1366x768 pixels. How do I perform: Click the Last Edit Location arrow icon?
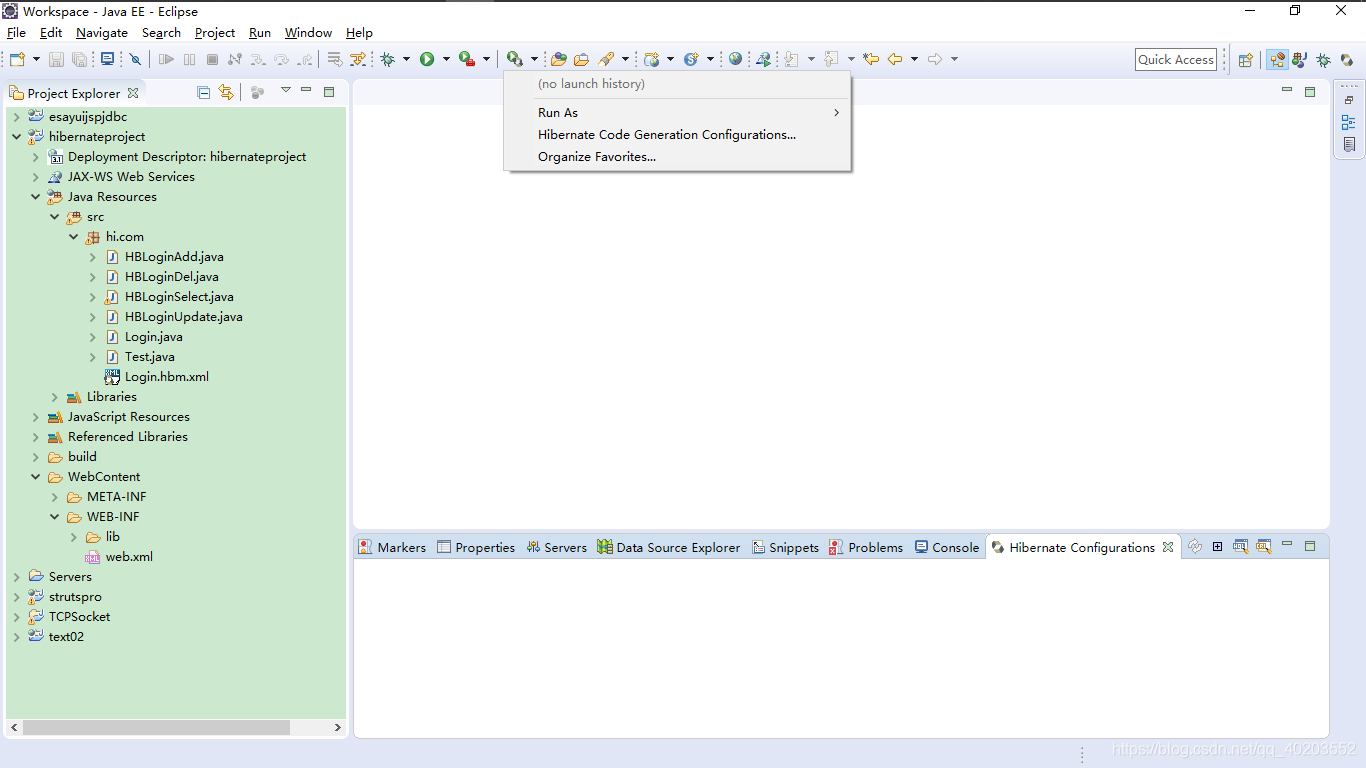[871, 60]
